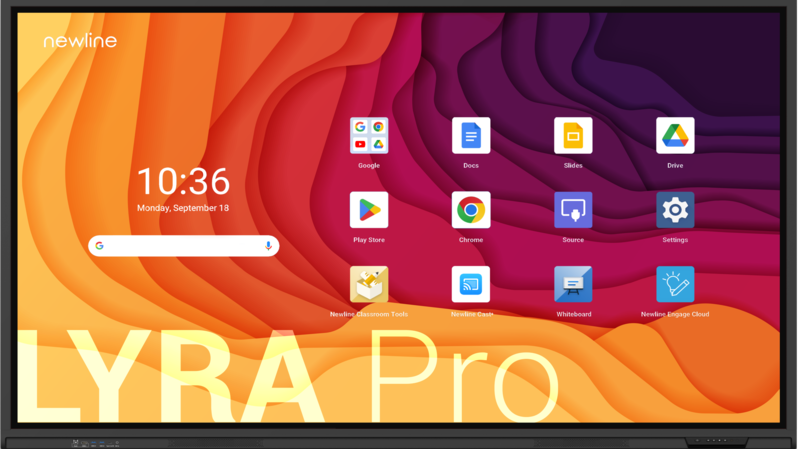Click the Whiteboard label text
The width and height of the screenshot is (799, 449).
[x=573, y=314]
